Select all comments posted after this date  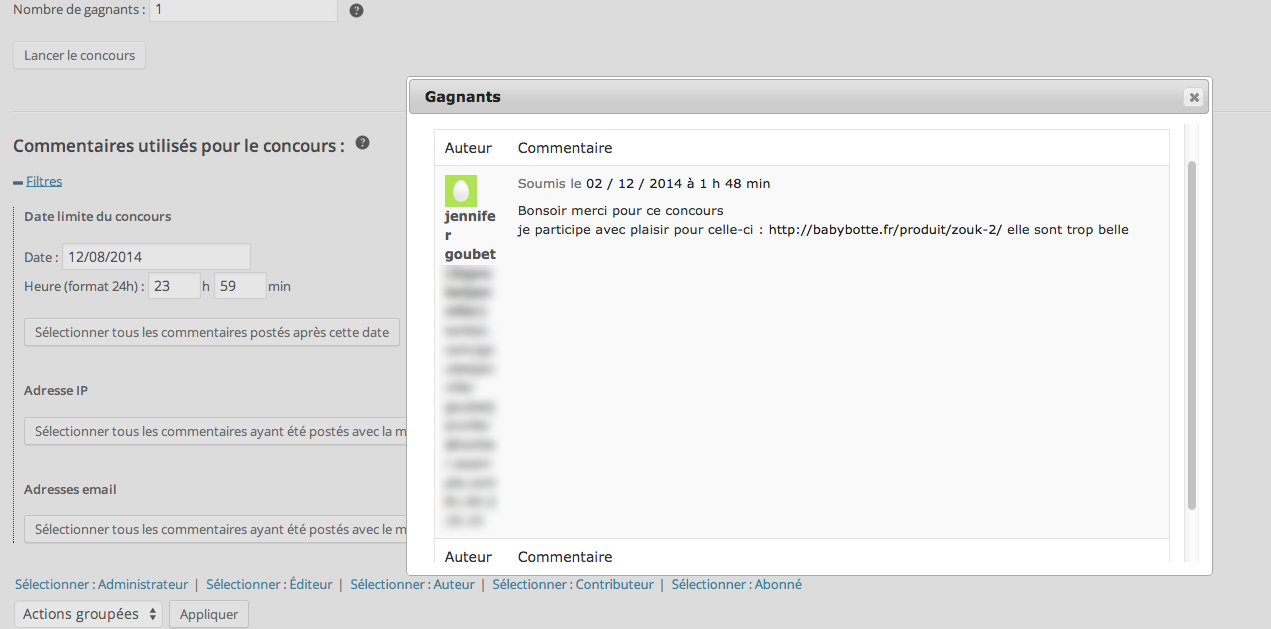coord(212,332)
